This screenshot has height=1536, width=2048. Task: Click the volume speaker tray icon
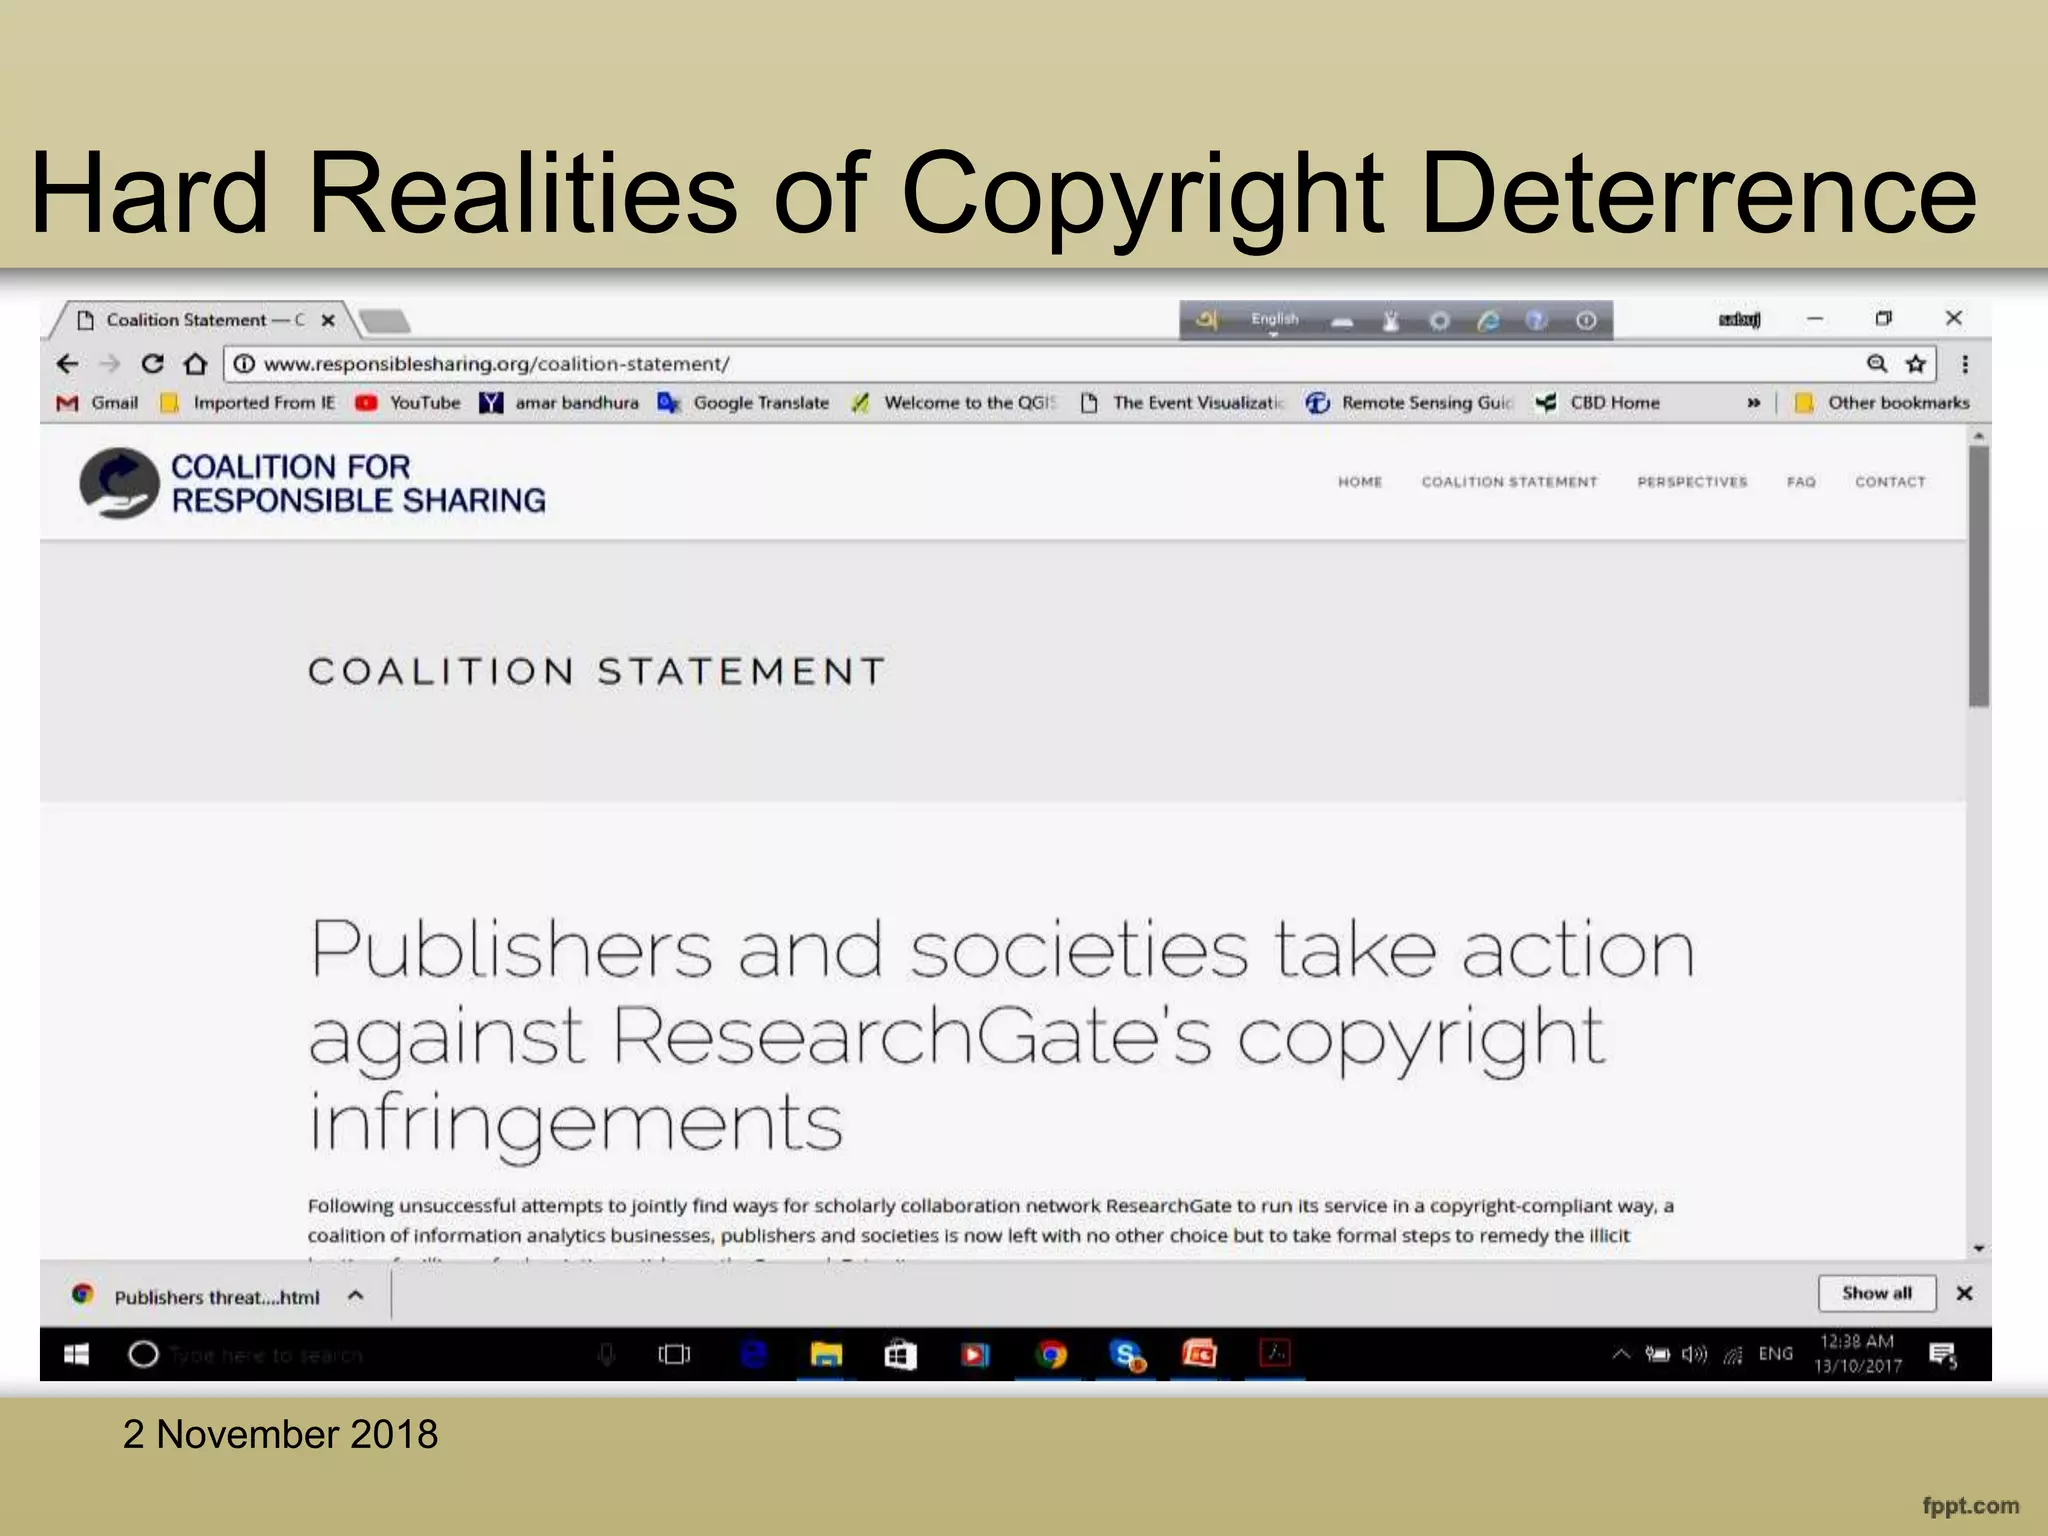pyautogui.click(x=1694, y=1354)
